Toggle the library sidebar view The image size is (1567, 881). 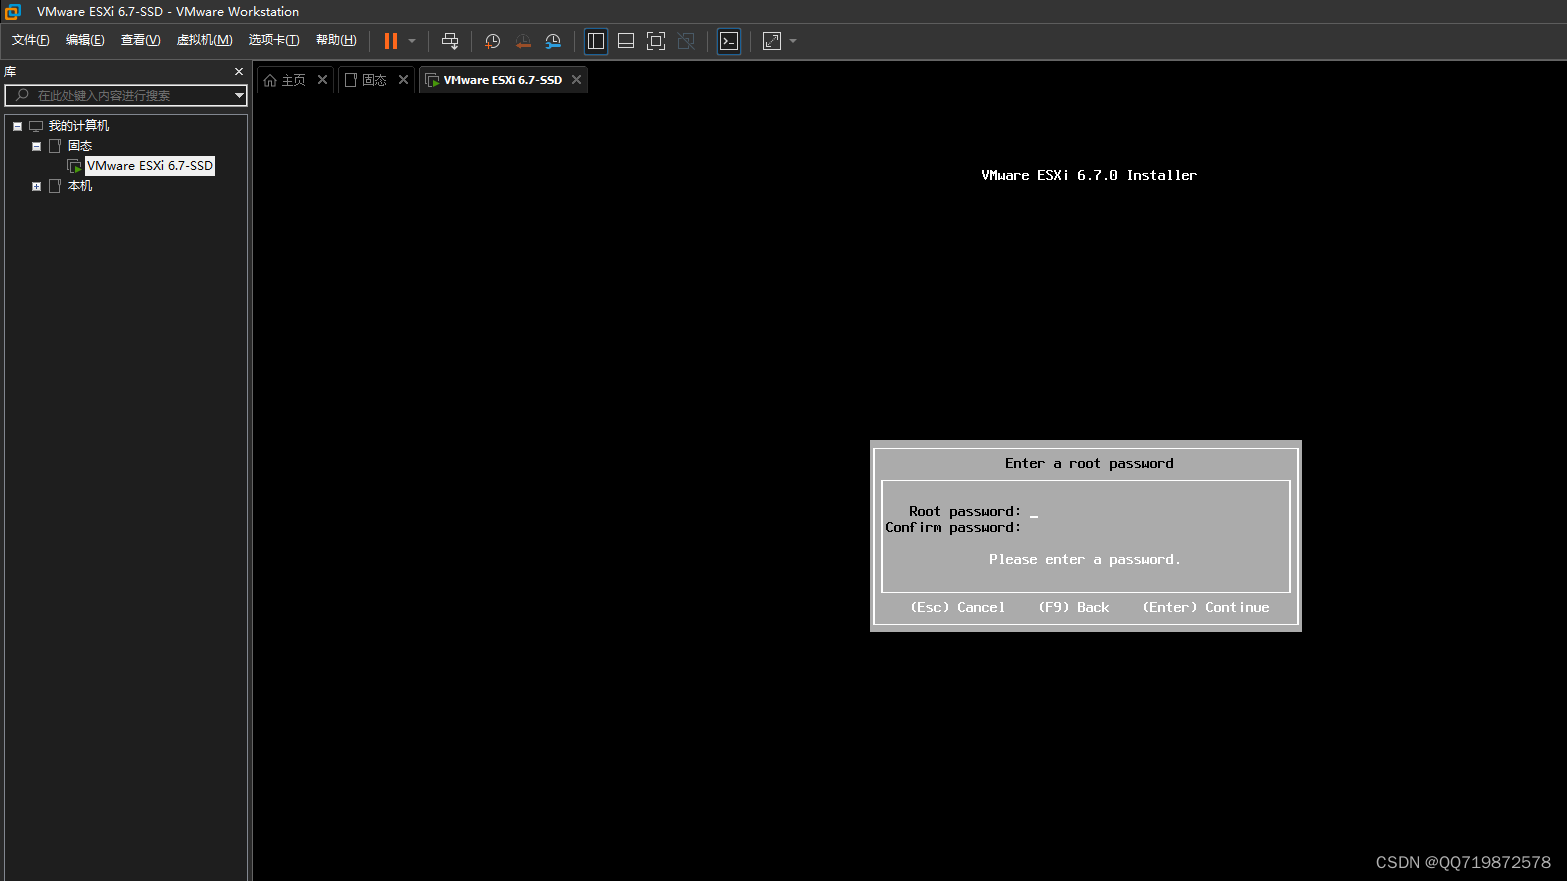coord(596,41)
